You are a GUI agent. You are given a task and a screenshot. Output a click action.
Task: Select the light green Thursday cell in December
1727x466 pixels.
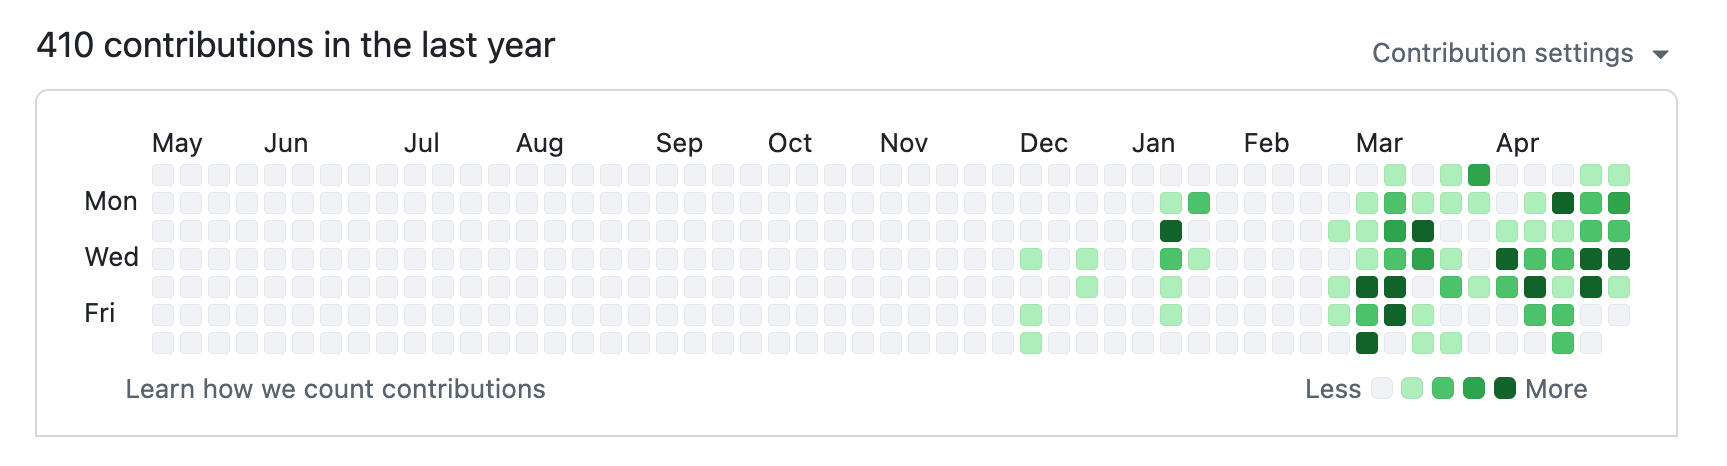[1087, 287]
